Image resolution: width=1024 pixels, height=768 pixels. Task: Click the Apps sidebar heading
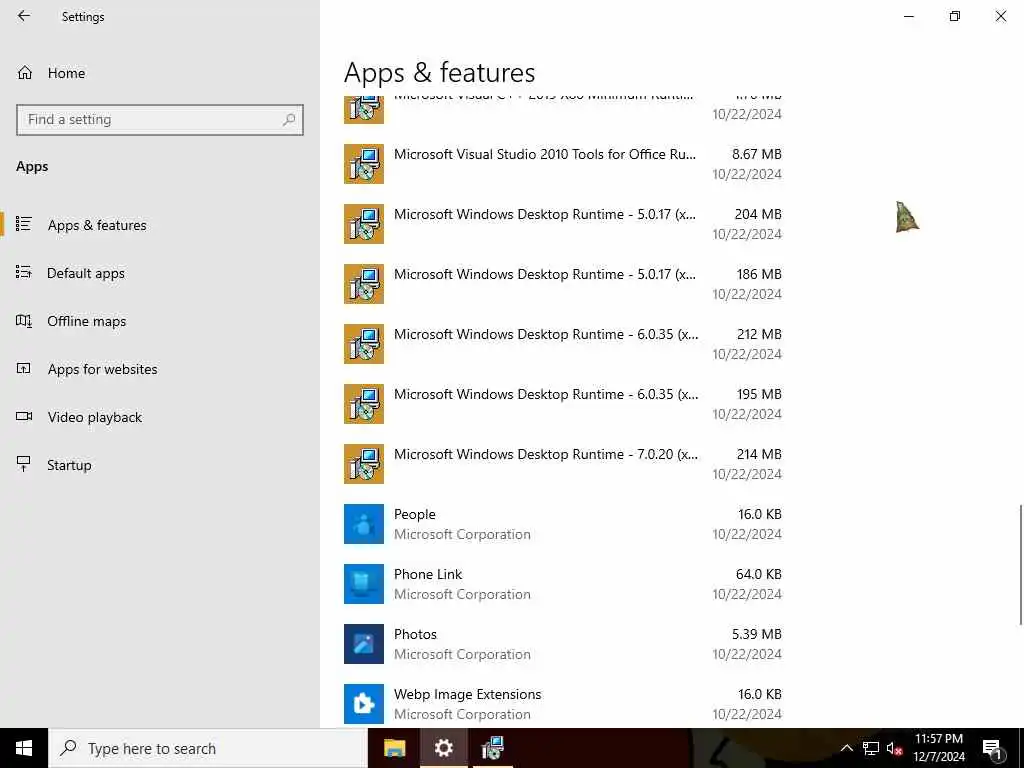pos(32,167)
